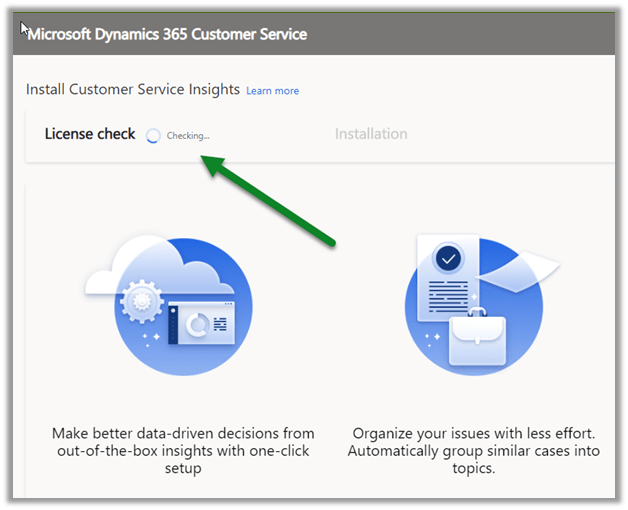Click the spinning License check loading indicator
The image size is (628, 510).
pos(152,135)
